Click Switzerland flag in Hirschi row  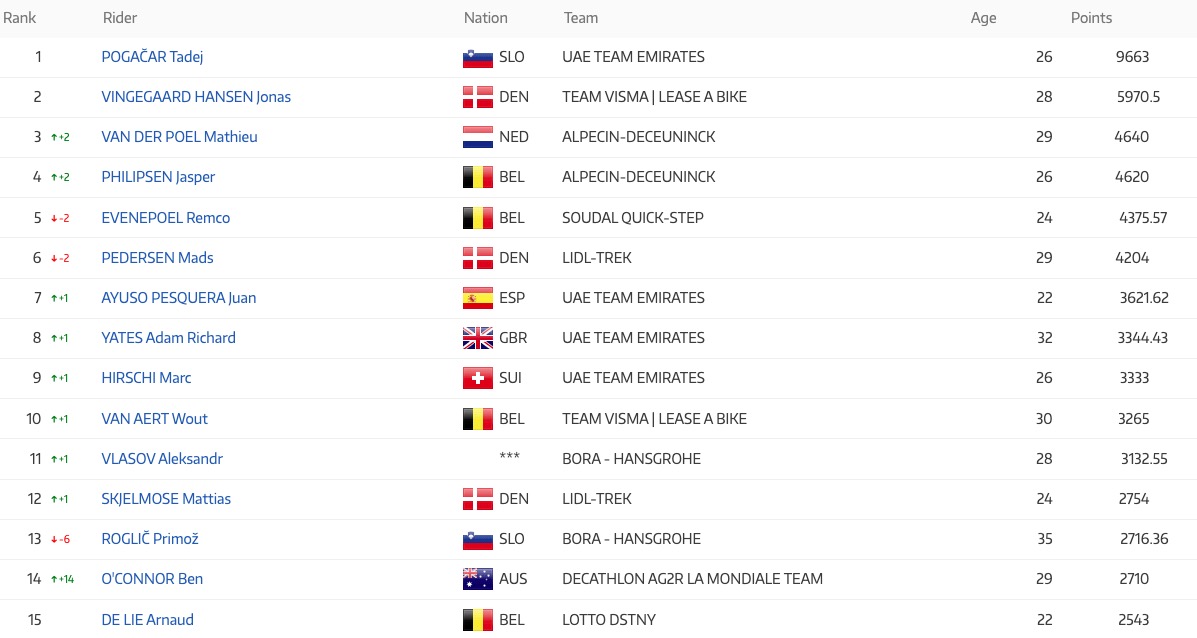coord(477,378)
